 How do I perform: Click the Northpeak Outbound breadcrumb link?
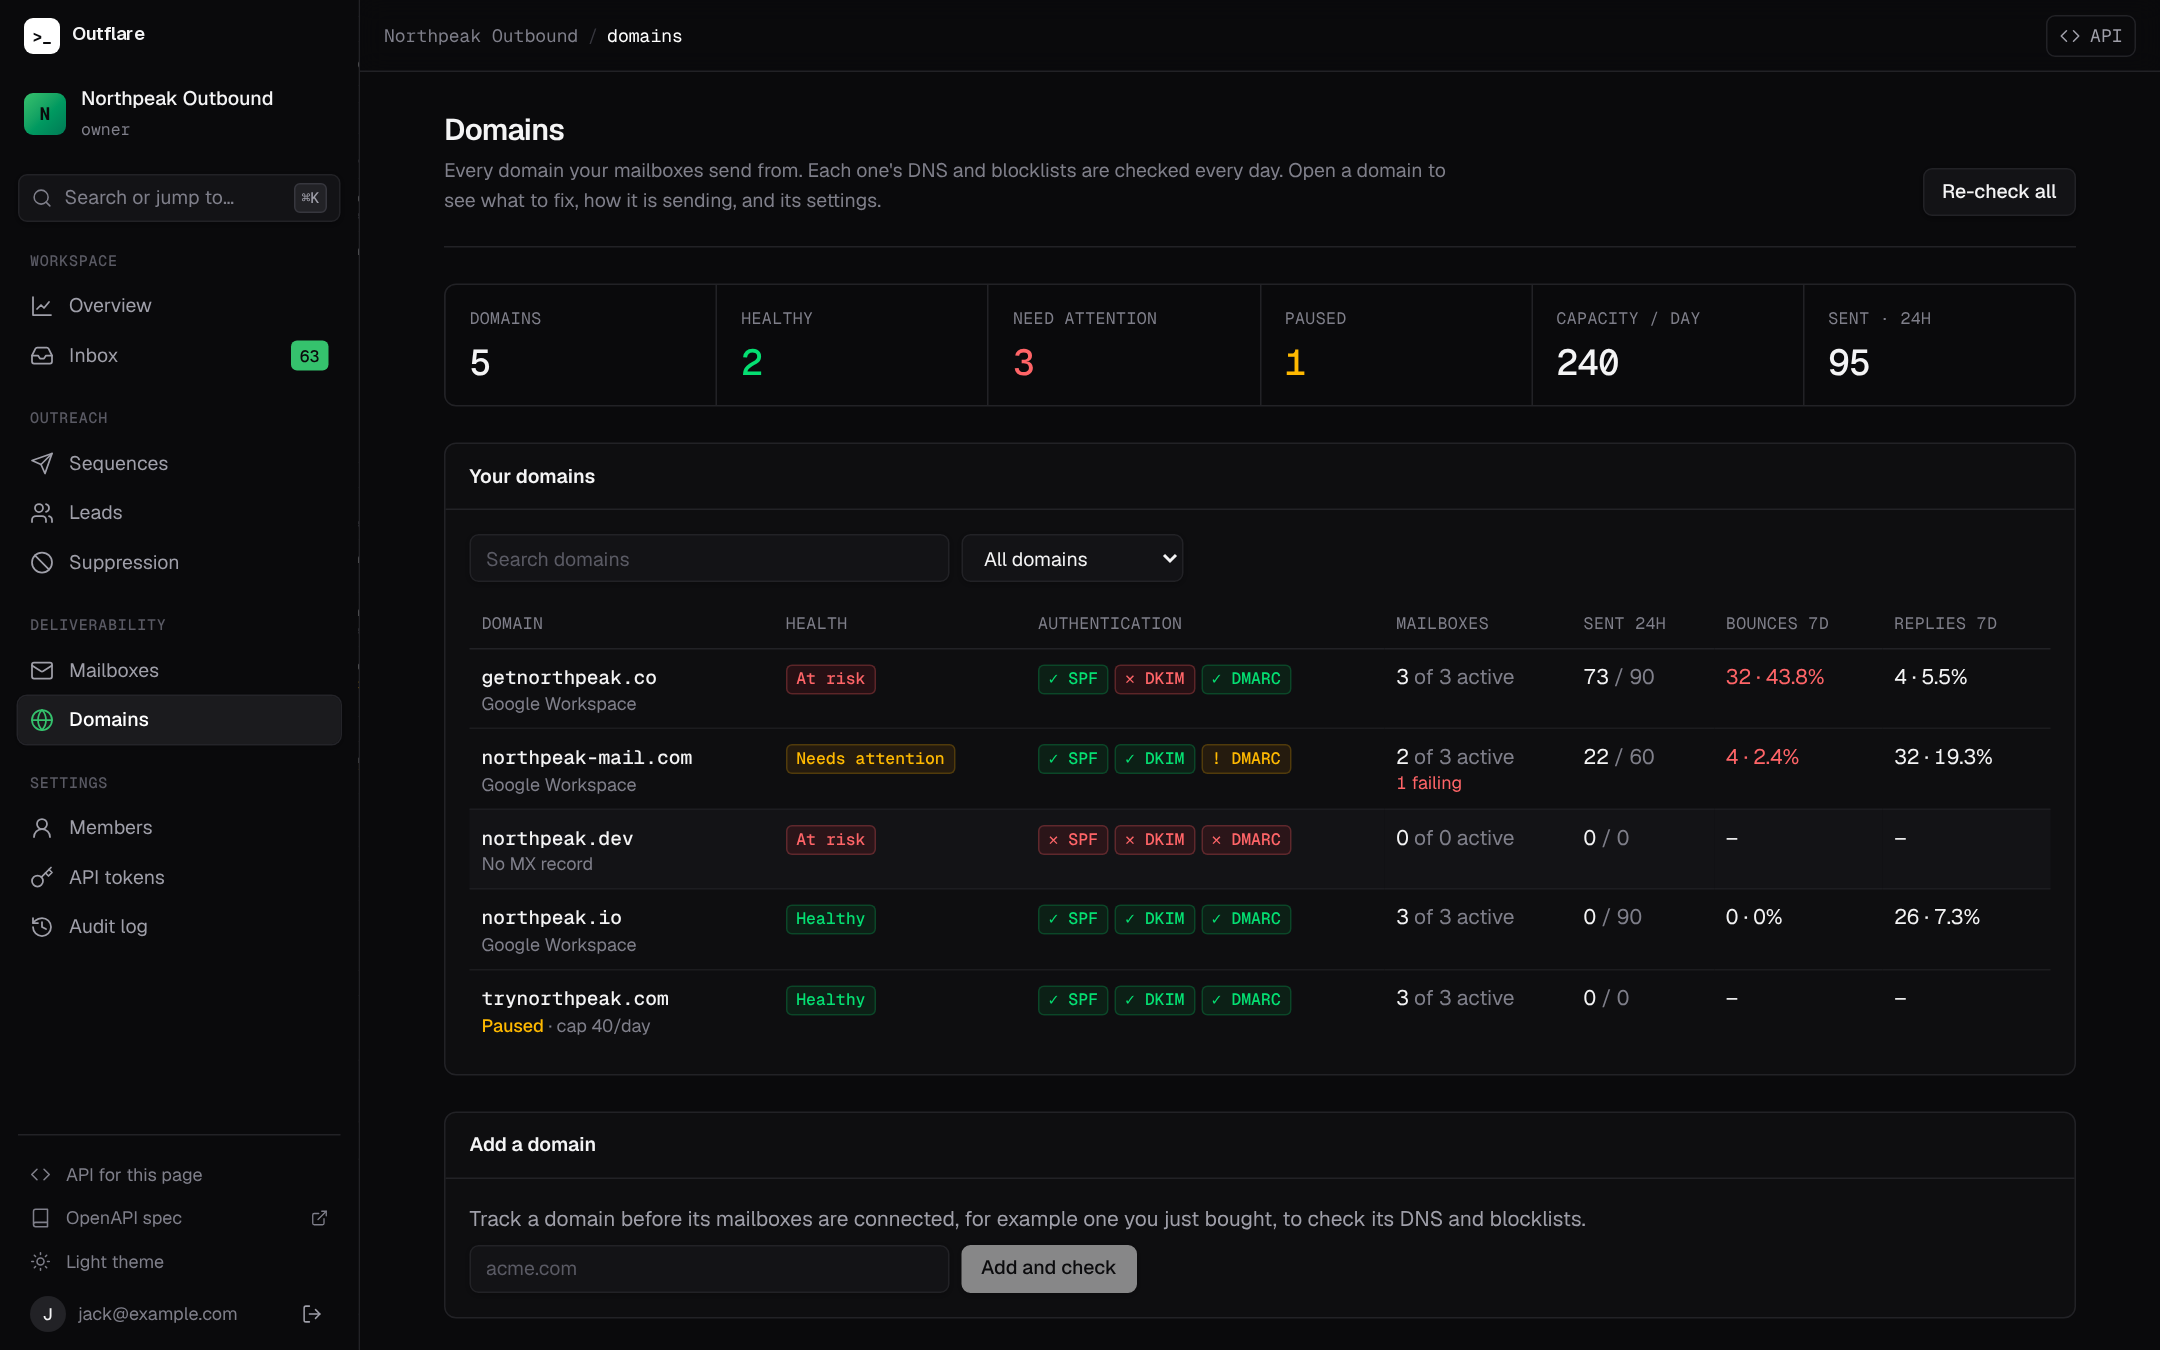(480, 36)
